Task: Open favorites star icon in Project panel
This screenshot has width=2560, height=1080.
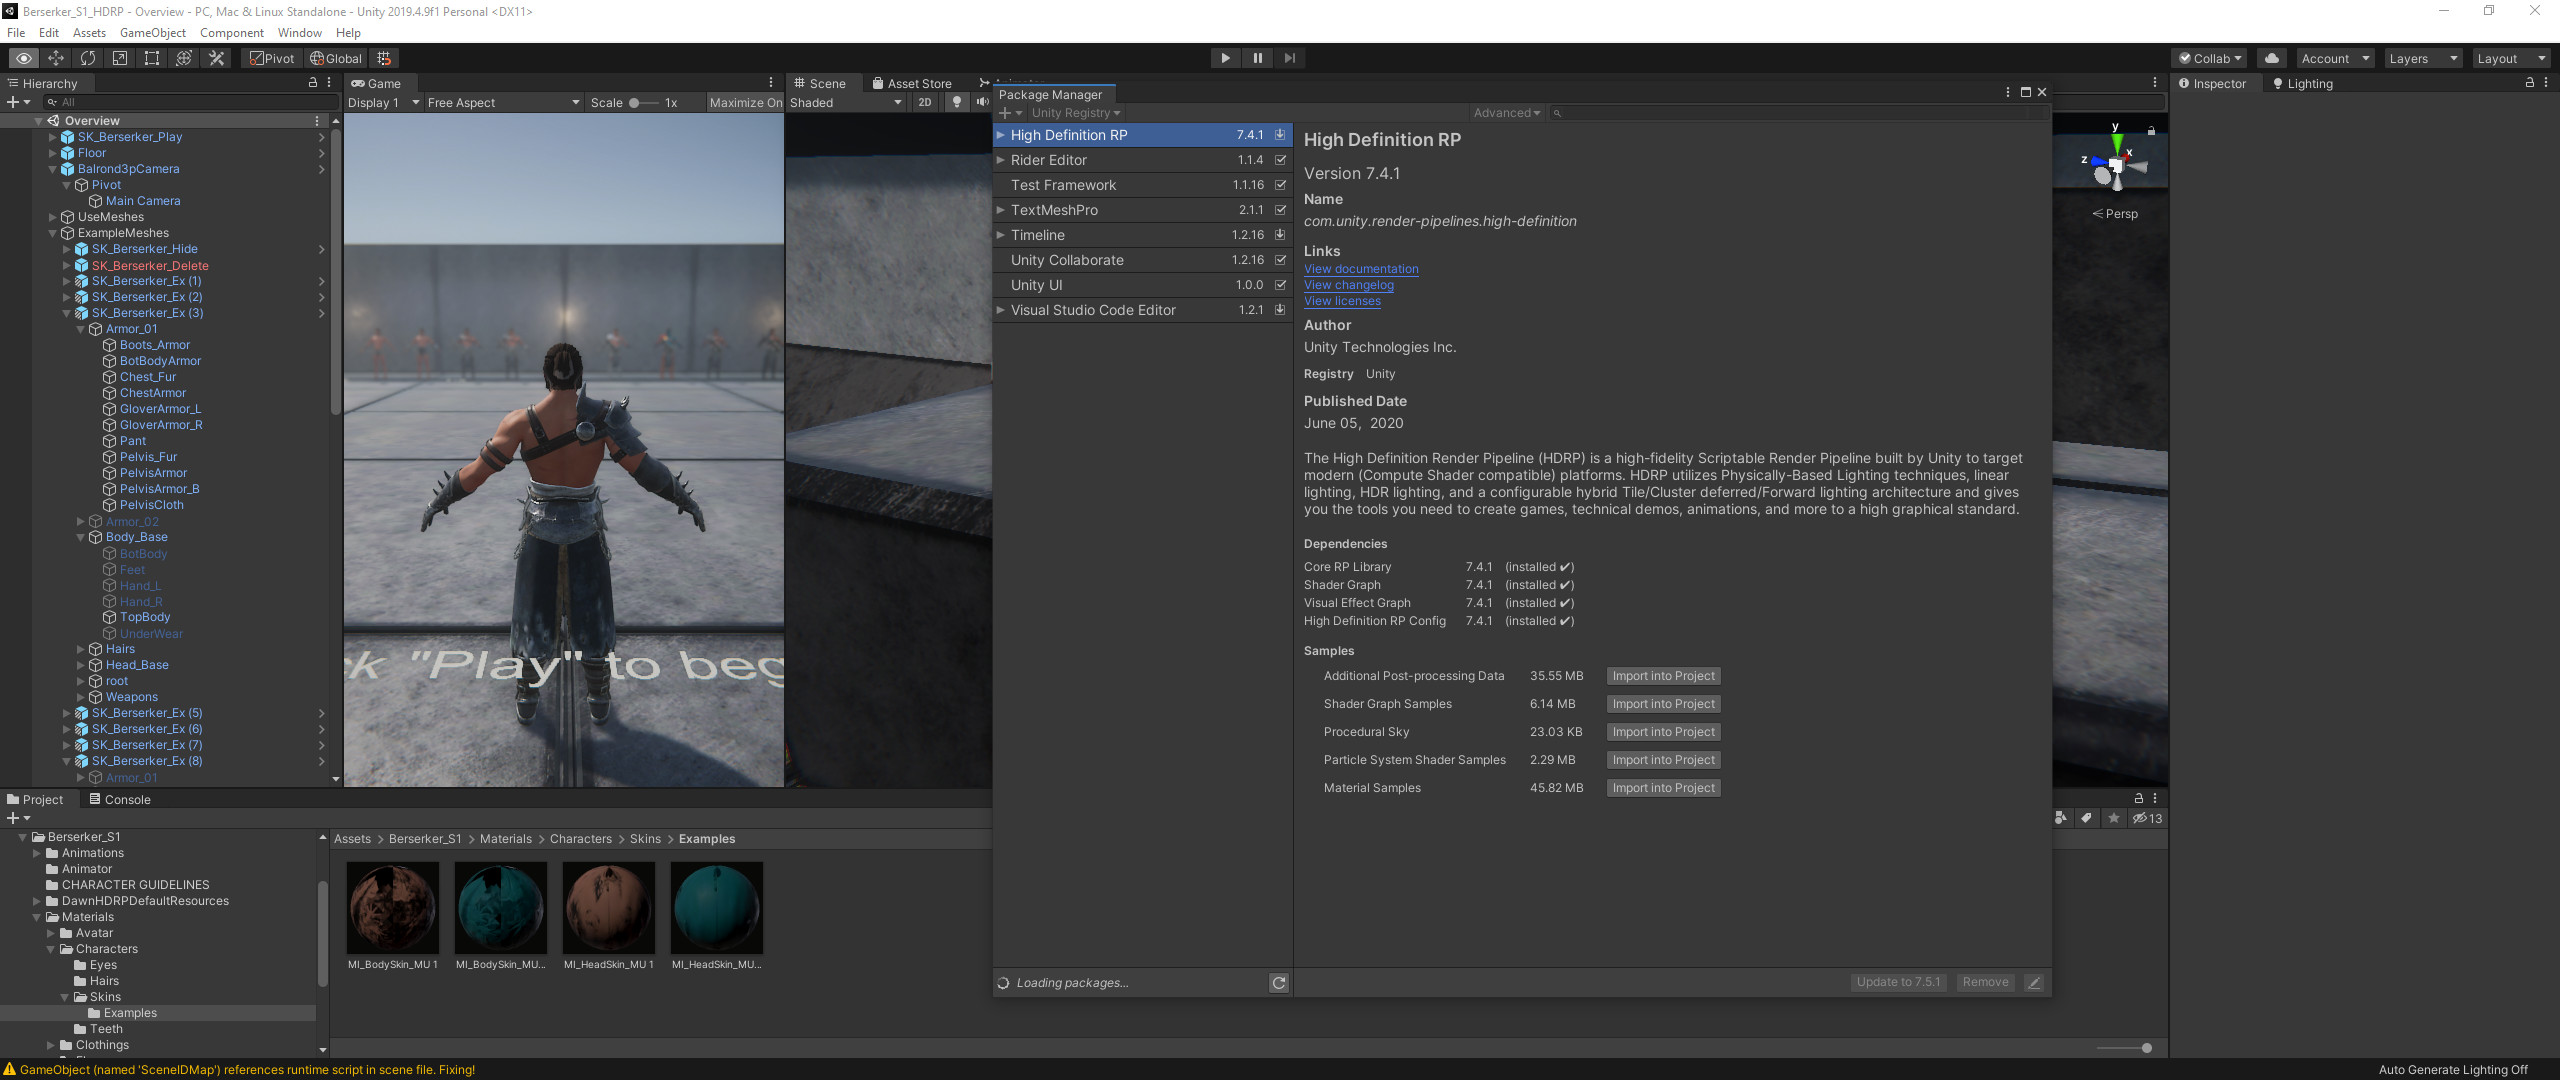Action: tap(2113, 818)
